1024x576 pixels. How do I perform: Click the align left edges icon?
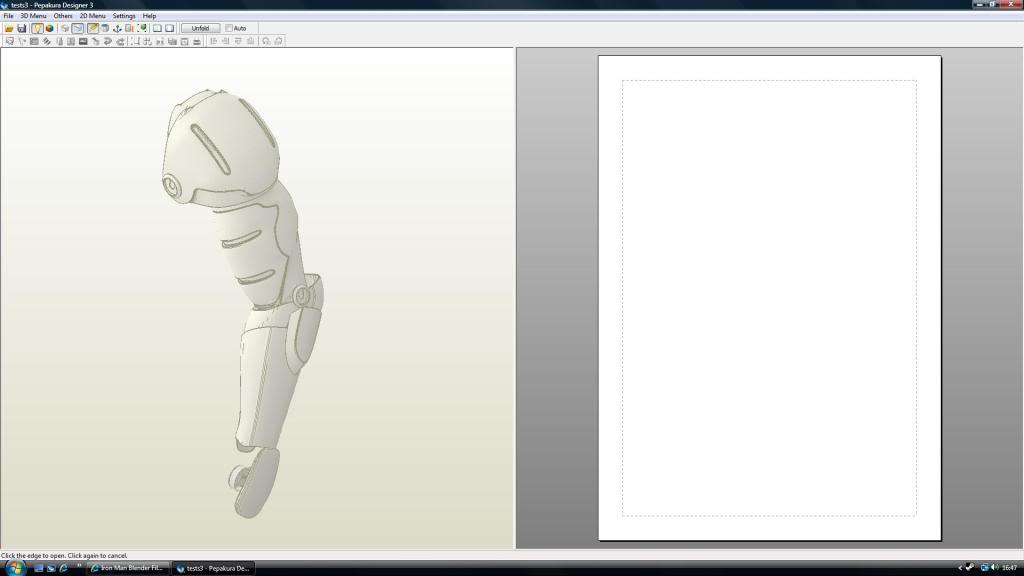(214, 41)
